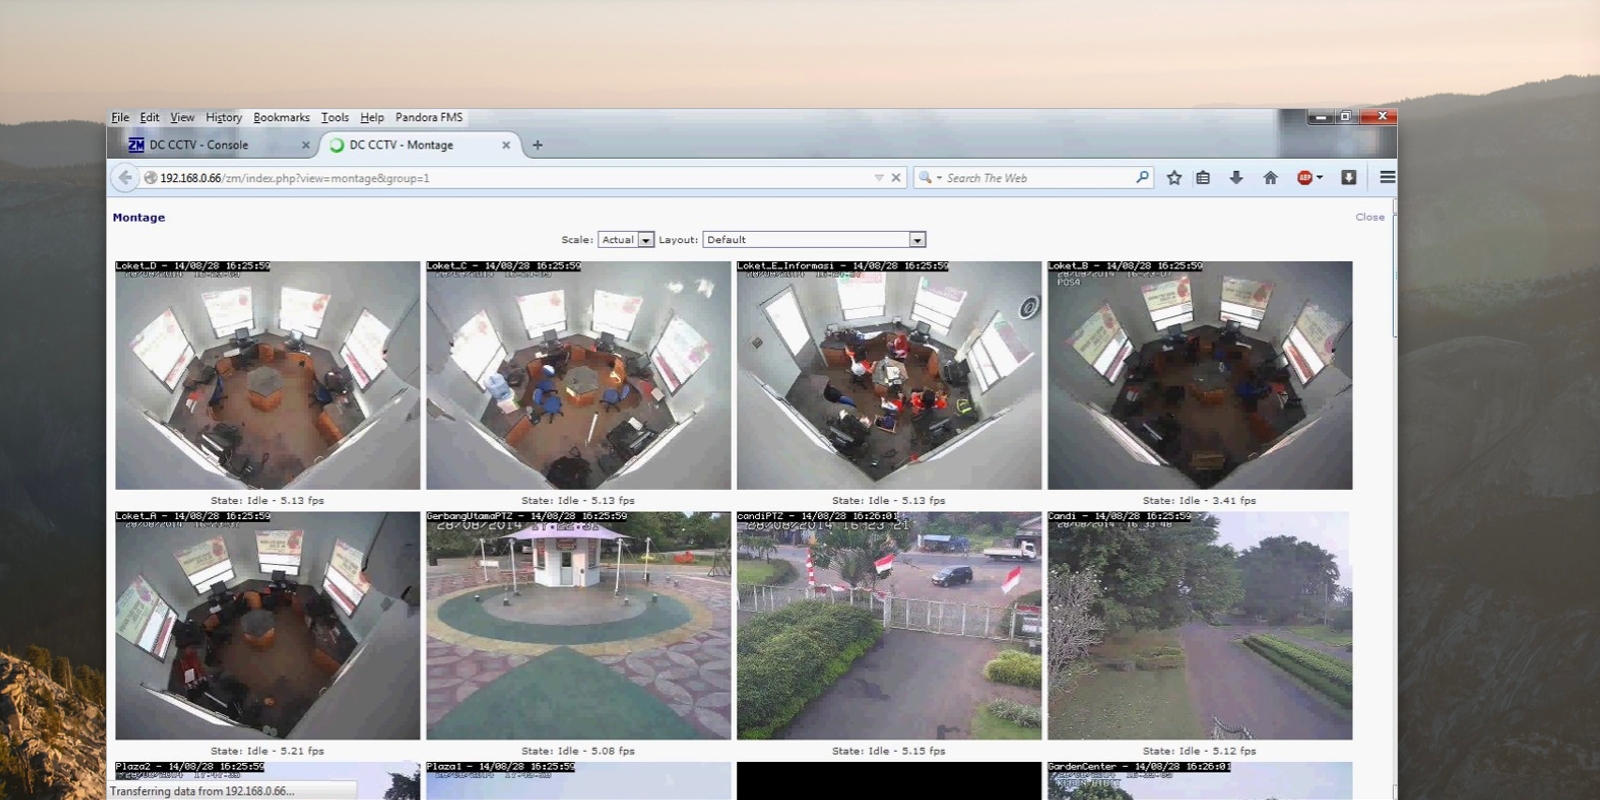1600x800 pixels.
Task: Show URL history dropdown arrow
Action: pyautogui.click(x=879, y=178)
